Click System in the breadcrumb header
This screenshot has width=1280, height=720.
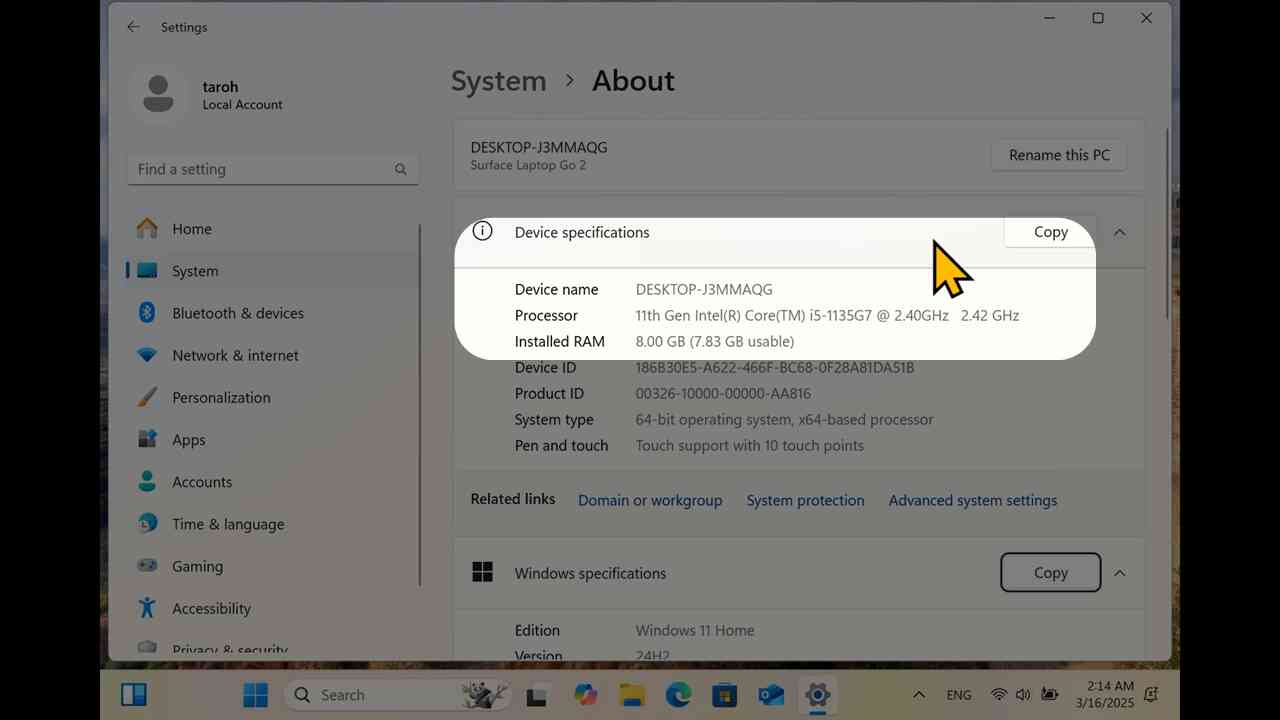tap(498, 81)
